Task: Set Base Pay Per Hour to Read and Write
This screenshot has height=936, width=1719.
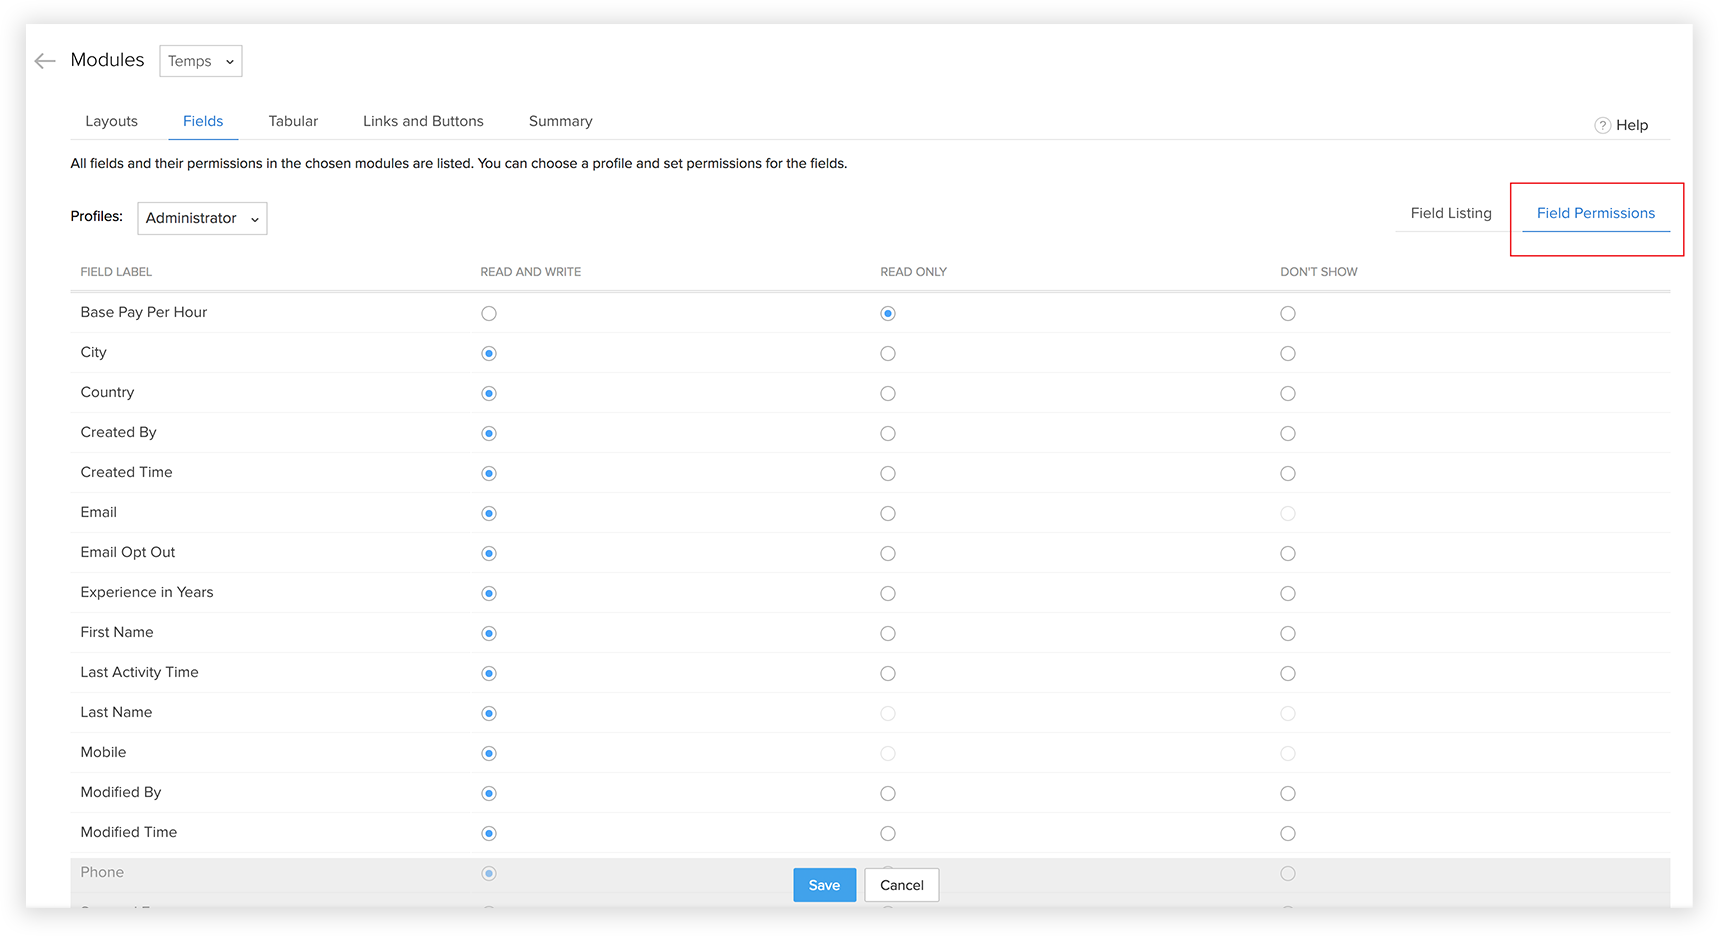Action: [489, 313]
